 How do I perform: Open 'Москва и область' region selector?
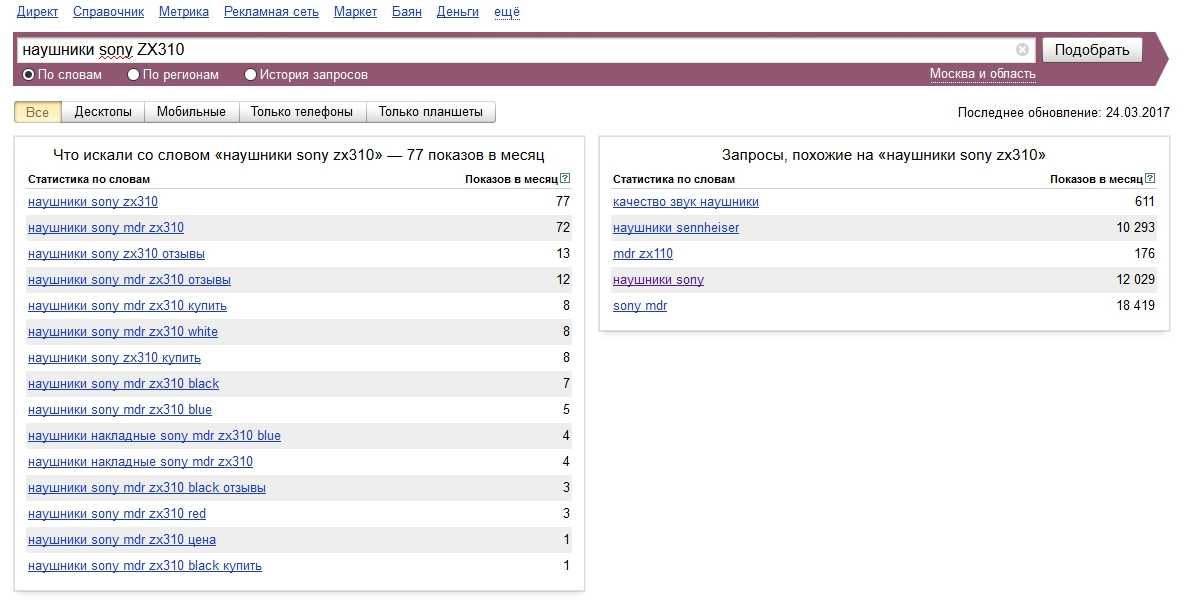pos(982,74)
